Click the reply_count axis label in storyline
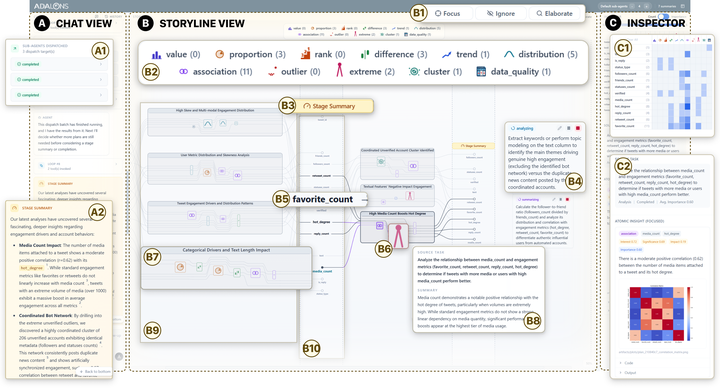720x388 pixels. tap(321, 234)
